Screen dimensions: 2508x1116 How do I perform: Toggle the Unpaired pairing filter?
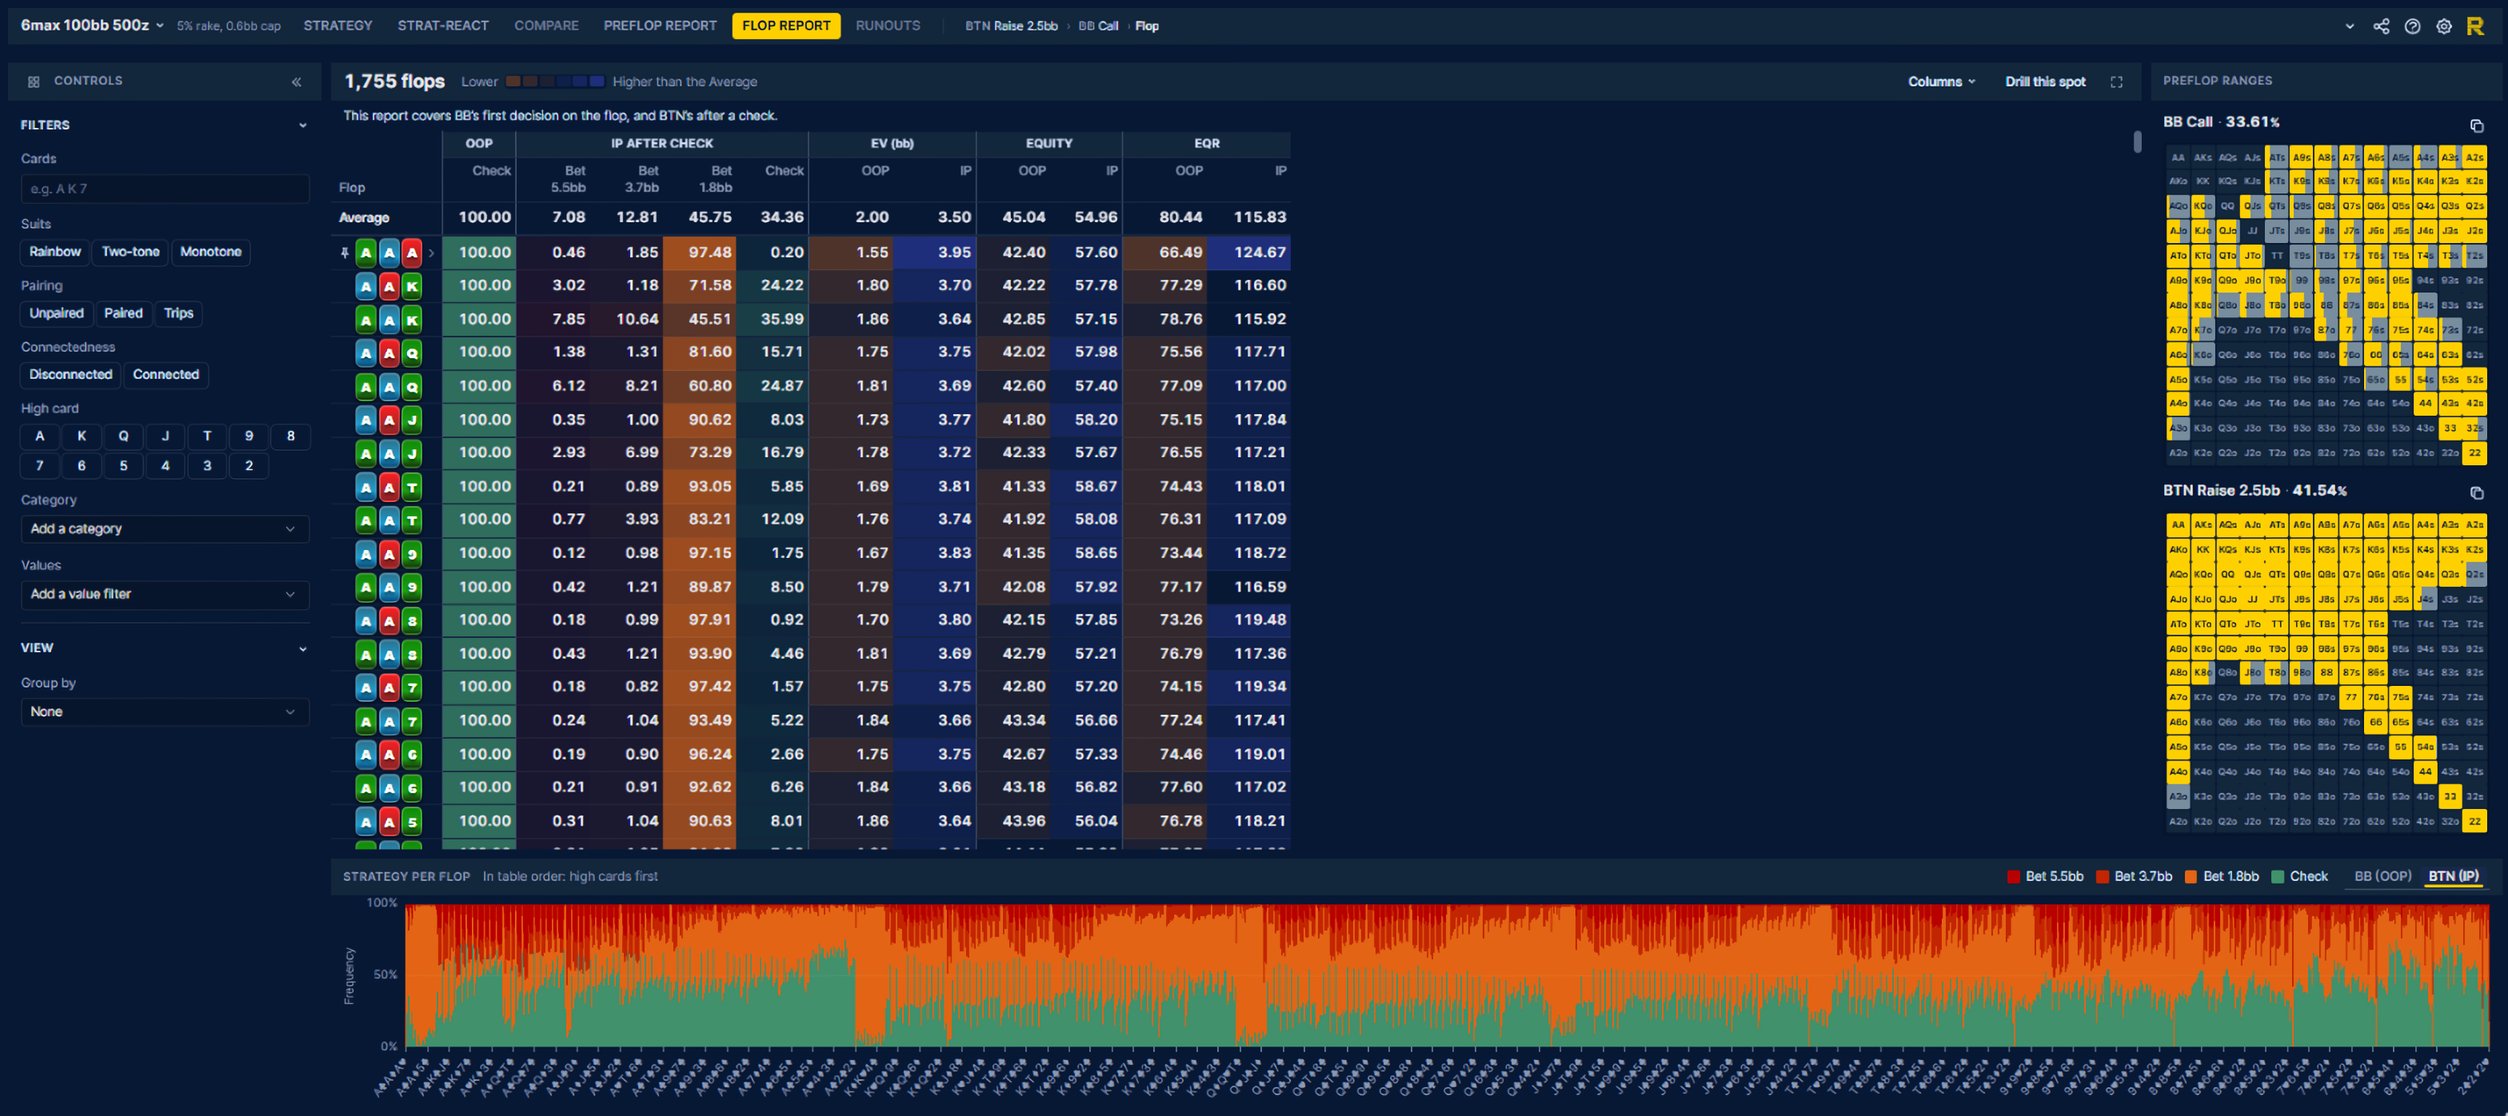tap(56, 313)
